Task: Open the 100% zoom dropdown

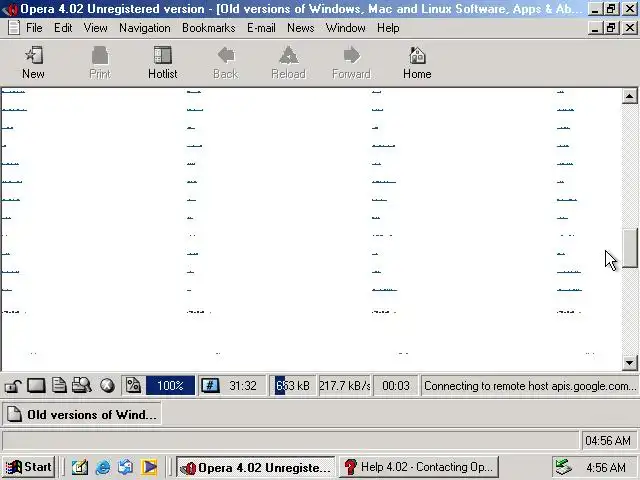Action: [170, 386]
